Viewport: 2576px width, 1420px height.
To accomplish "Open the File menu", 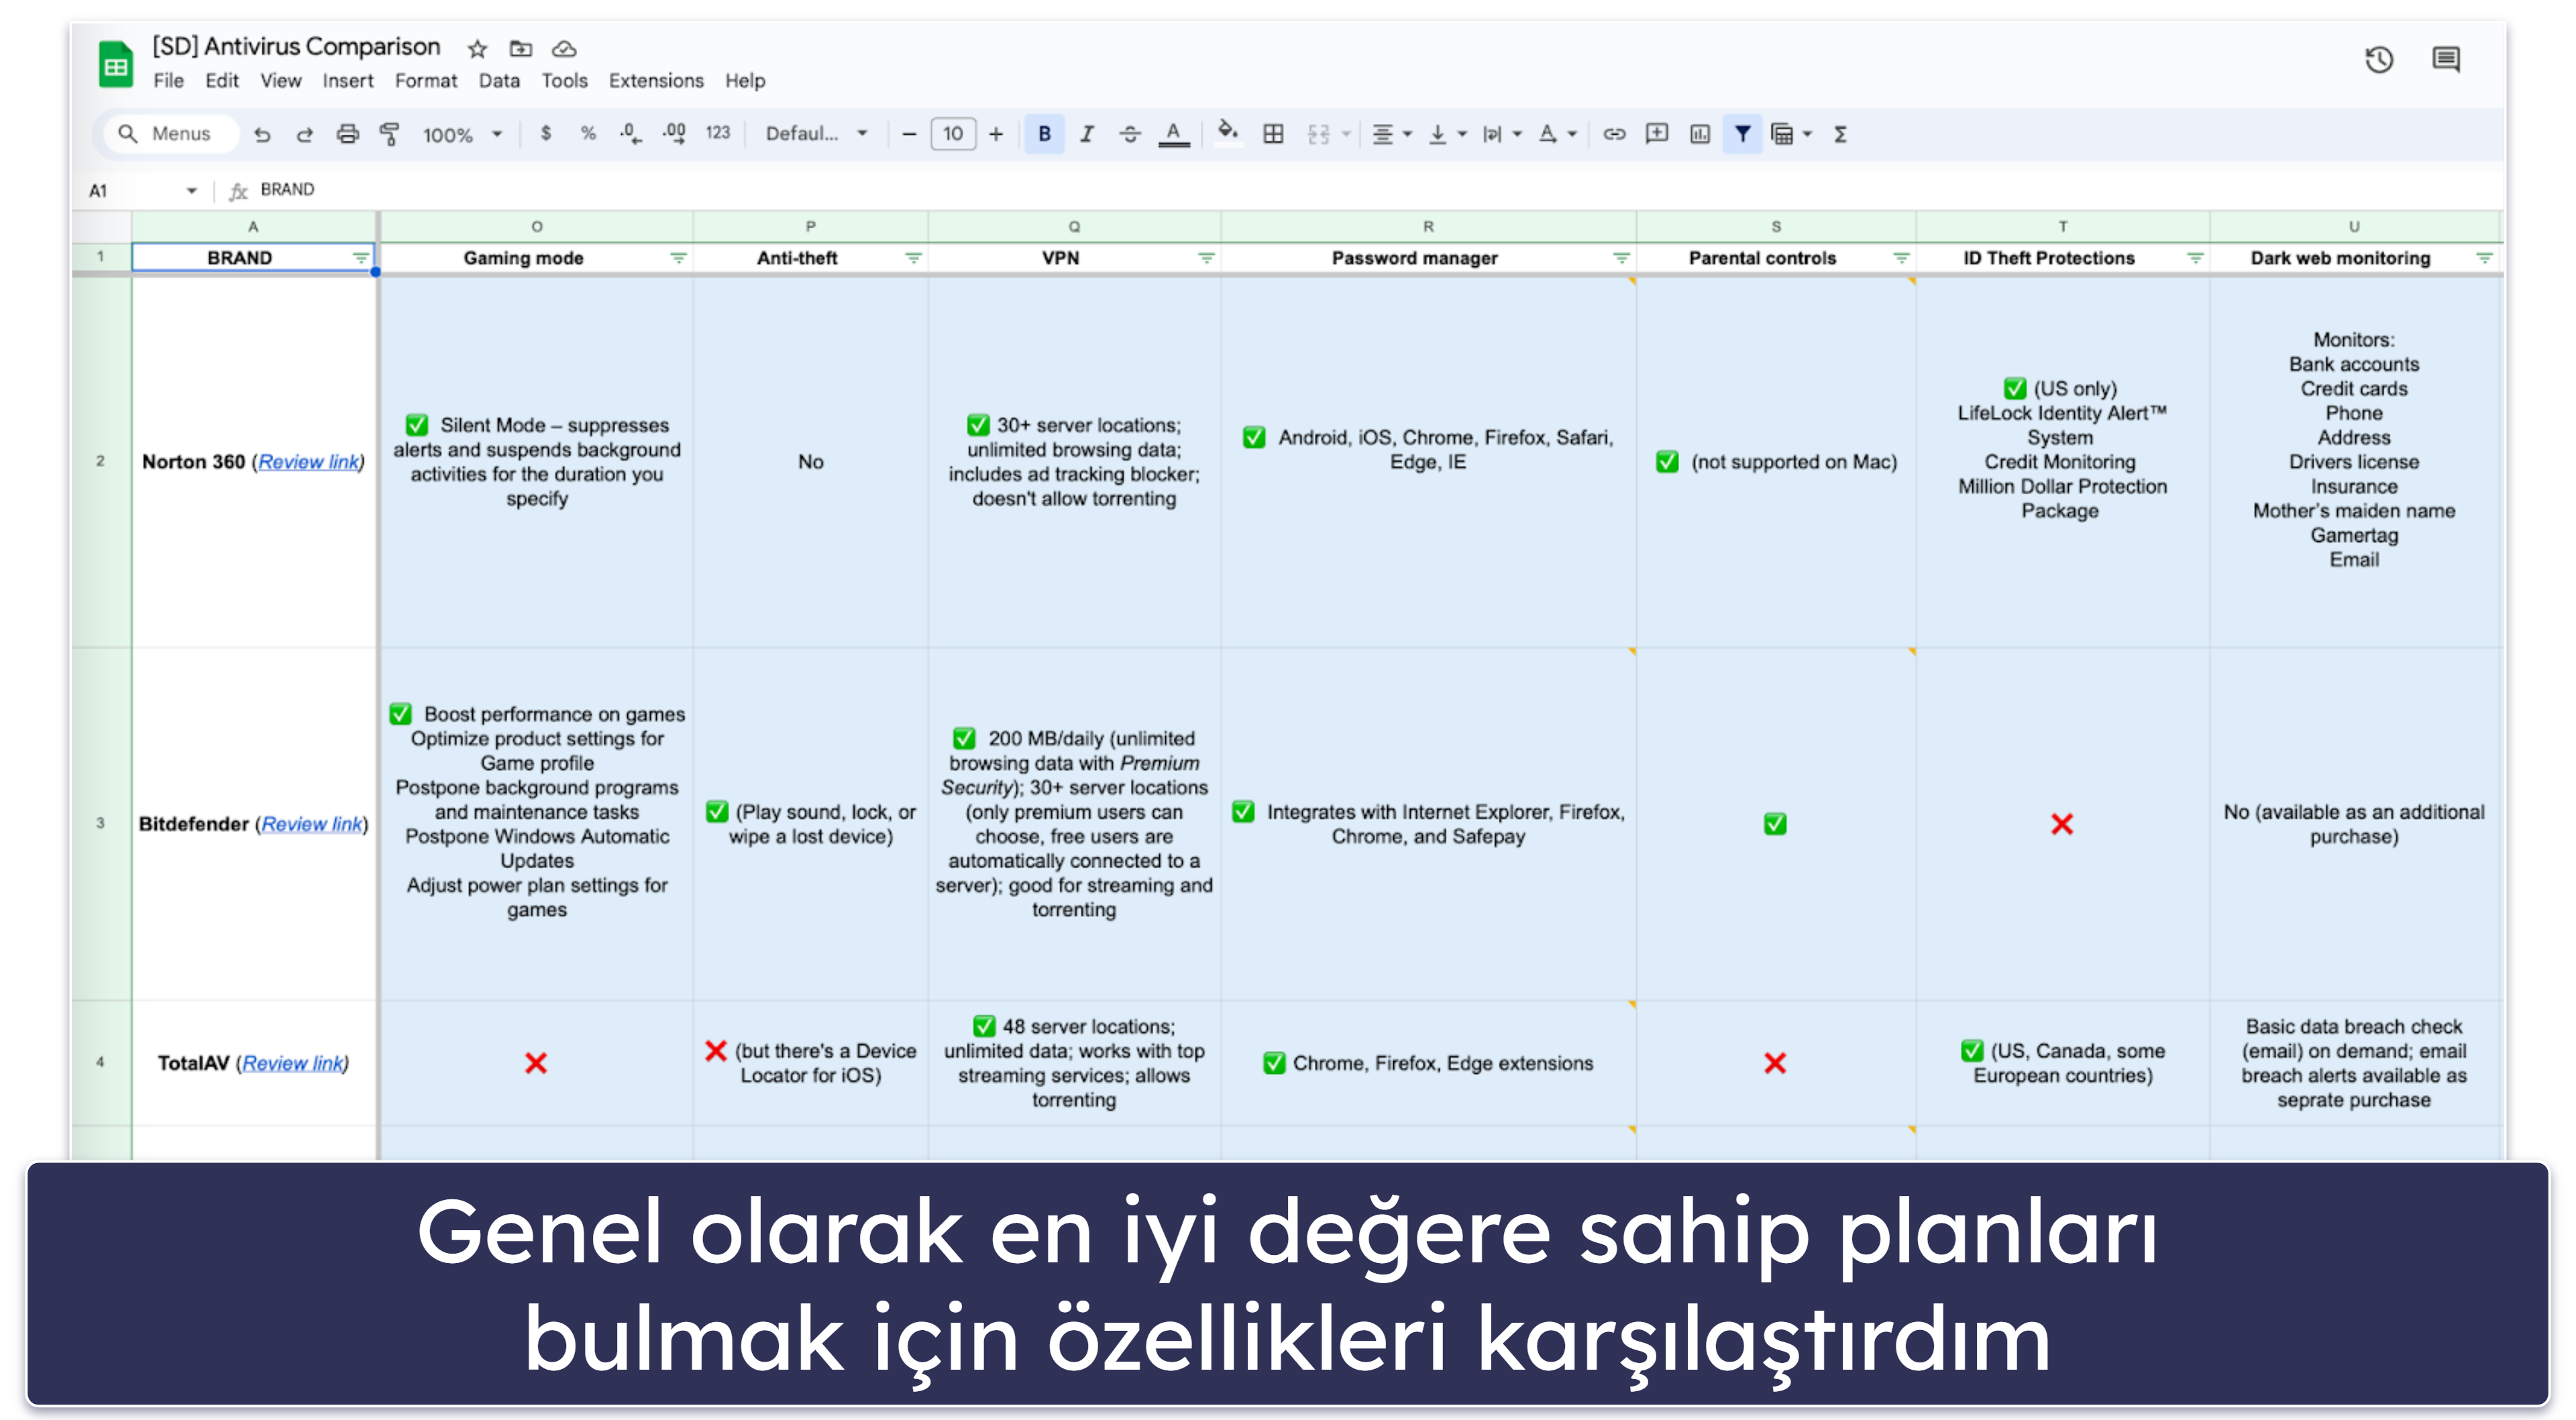I will (168, 81).
